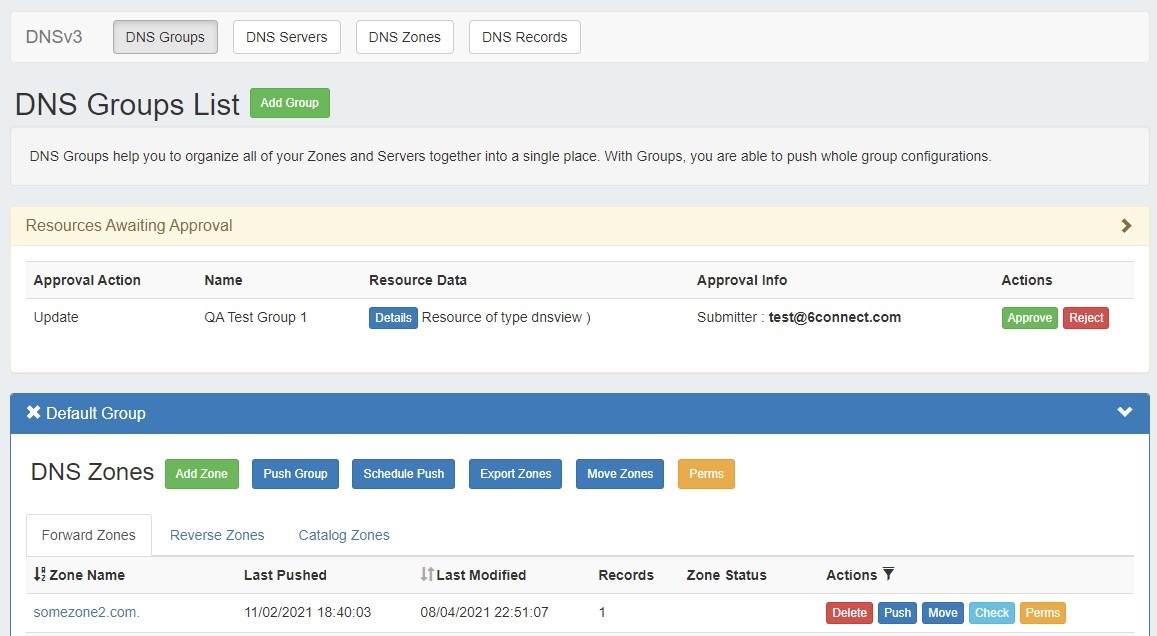1157x636 pixels.
Task: Click the sort icon next to Zone Name
Action: [40, 575]
